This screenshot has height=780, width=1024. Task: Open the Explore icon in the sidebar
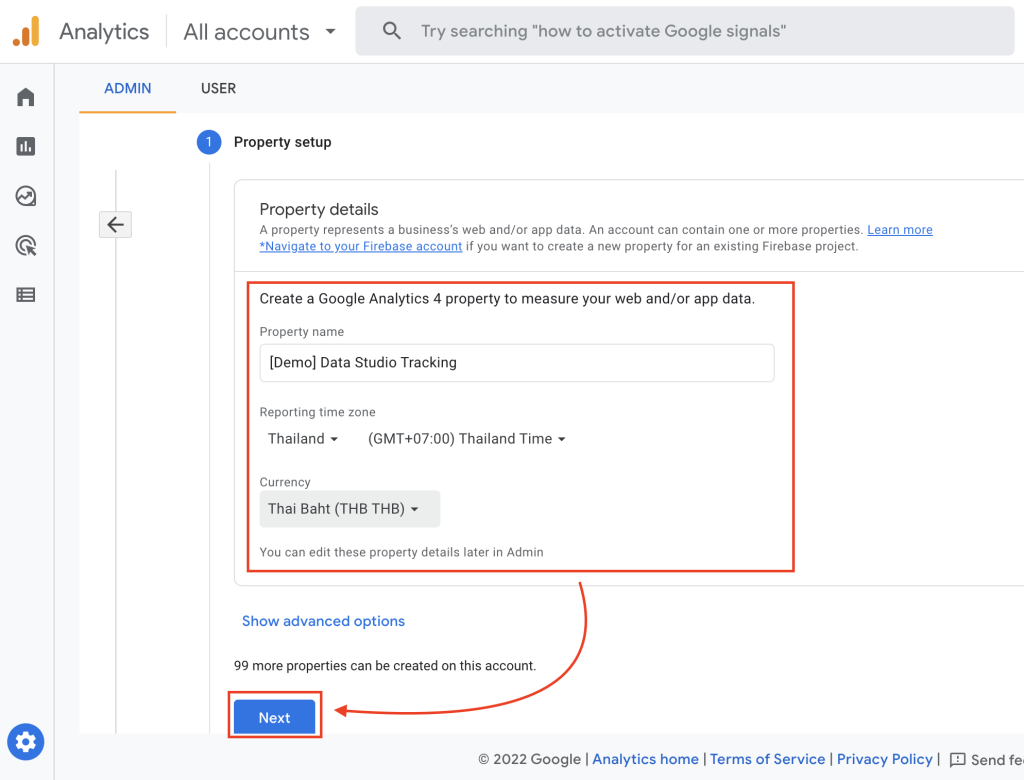tap(25, 196)
